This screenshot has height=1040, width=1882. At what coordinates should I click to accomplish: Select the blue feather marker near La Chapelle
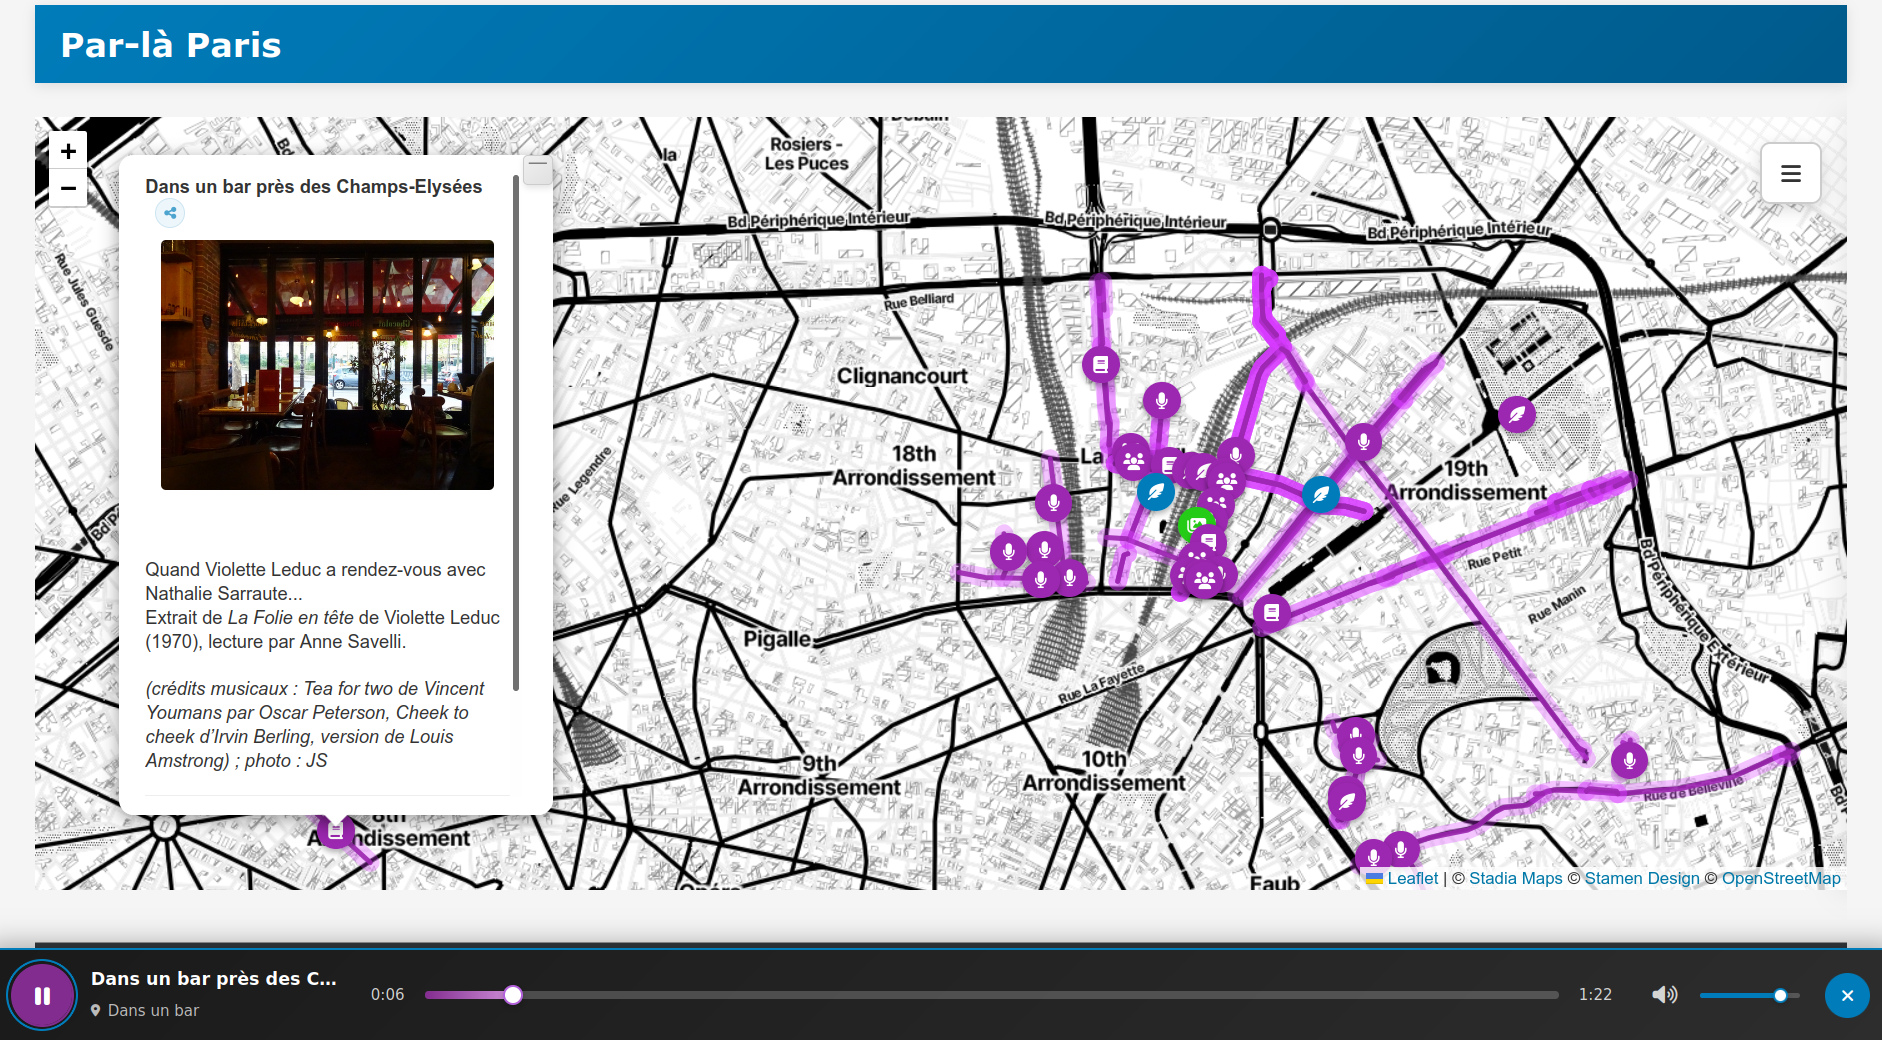click(1156, 491)
